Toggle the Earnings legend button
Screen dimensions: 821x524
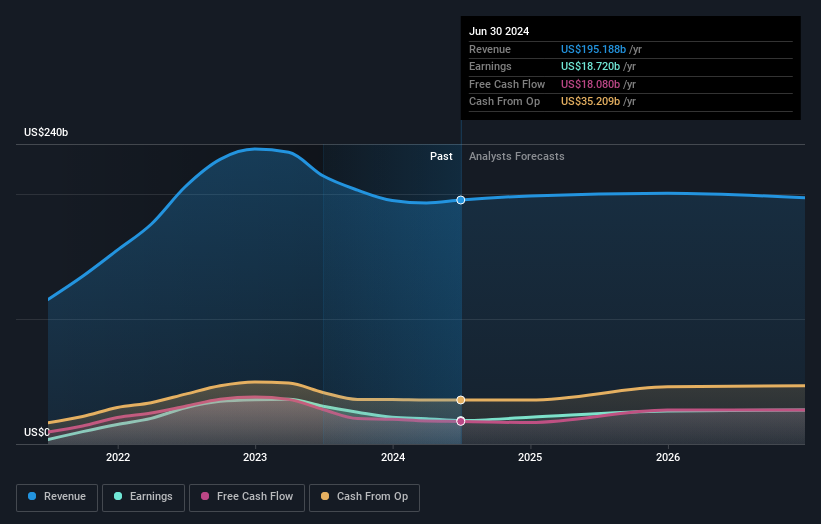pos(143,497)
